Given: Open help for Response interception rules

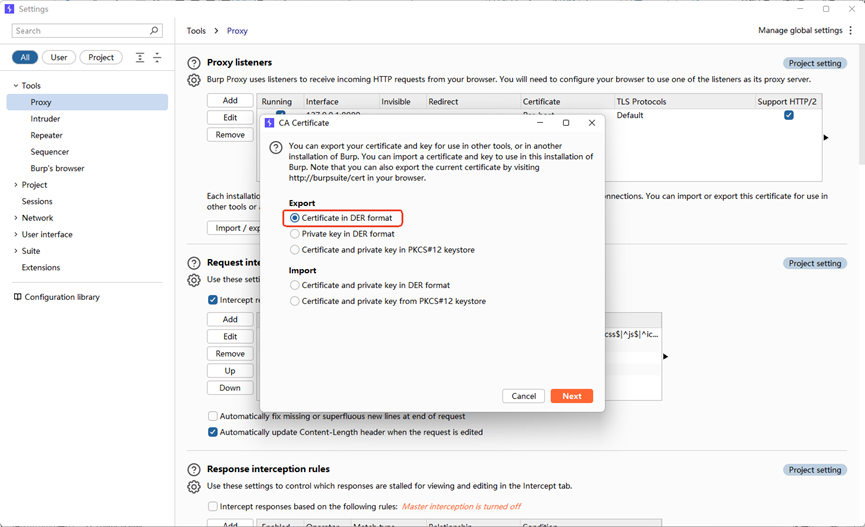Looking at the screenshot, I should pos(194,470).
